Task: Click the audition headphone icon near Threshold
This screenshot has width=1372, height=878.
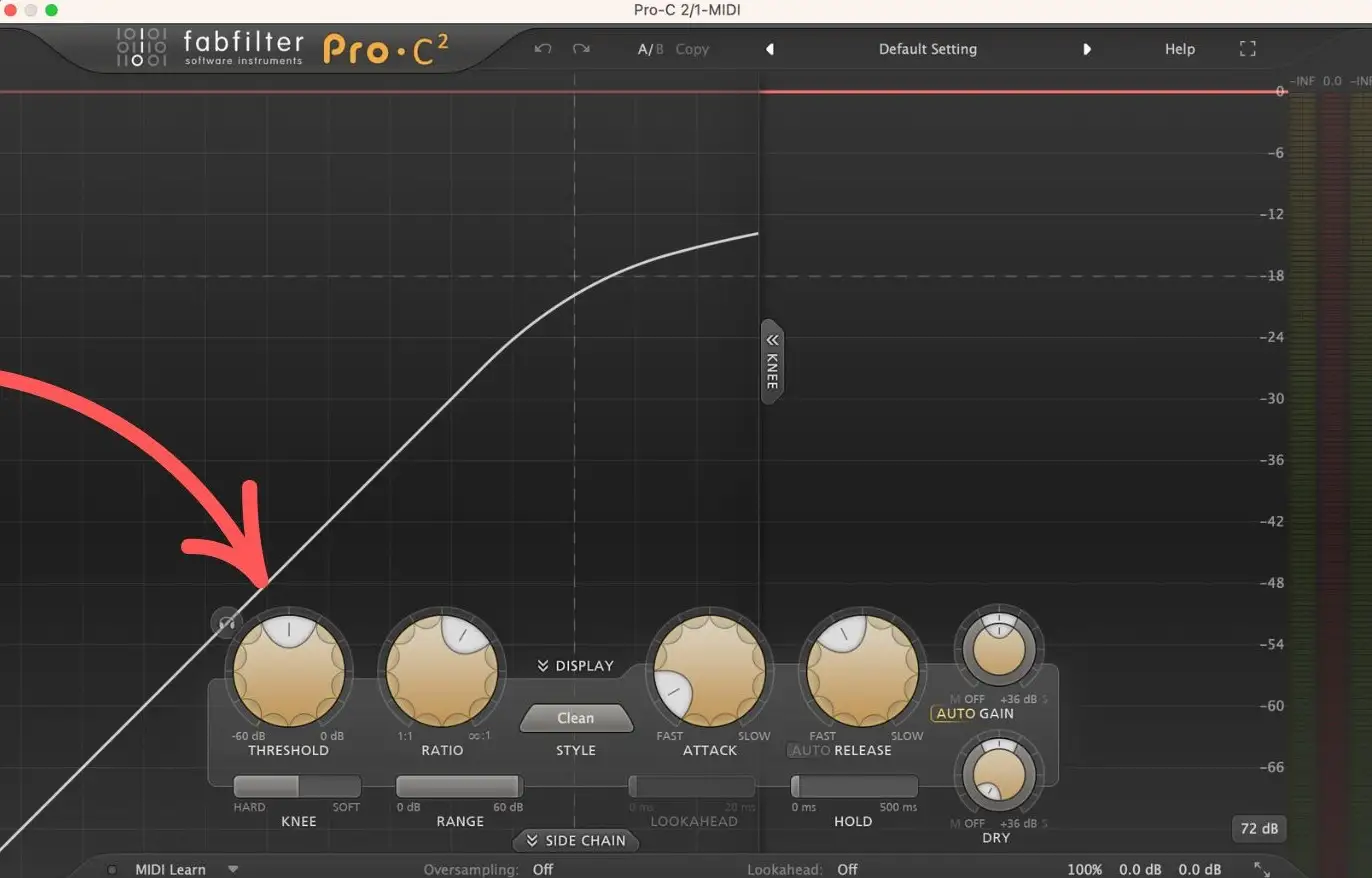Action: click(227, 622)
